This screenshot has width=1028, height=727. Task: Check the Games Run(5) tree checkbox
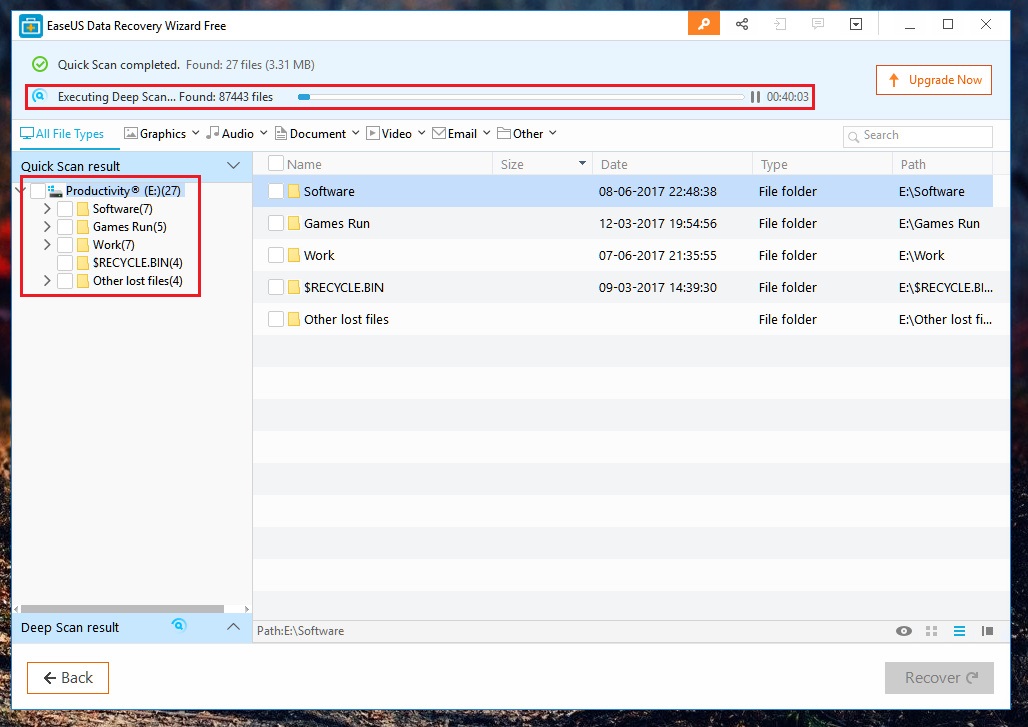(x=65, y=227)
